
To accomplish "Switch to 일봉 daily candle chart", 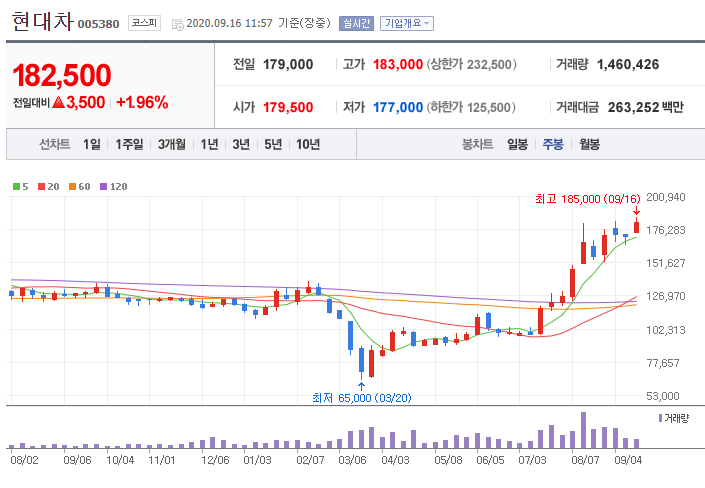I will 518,144.
